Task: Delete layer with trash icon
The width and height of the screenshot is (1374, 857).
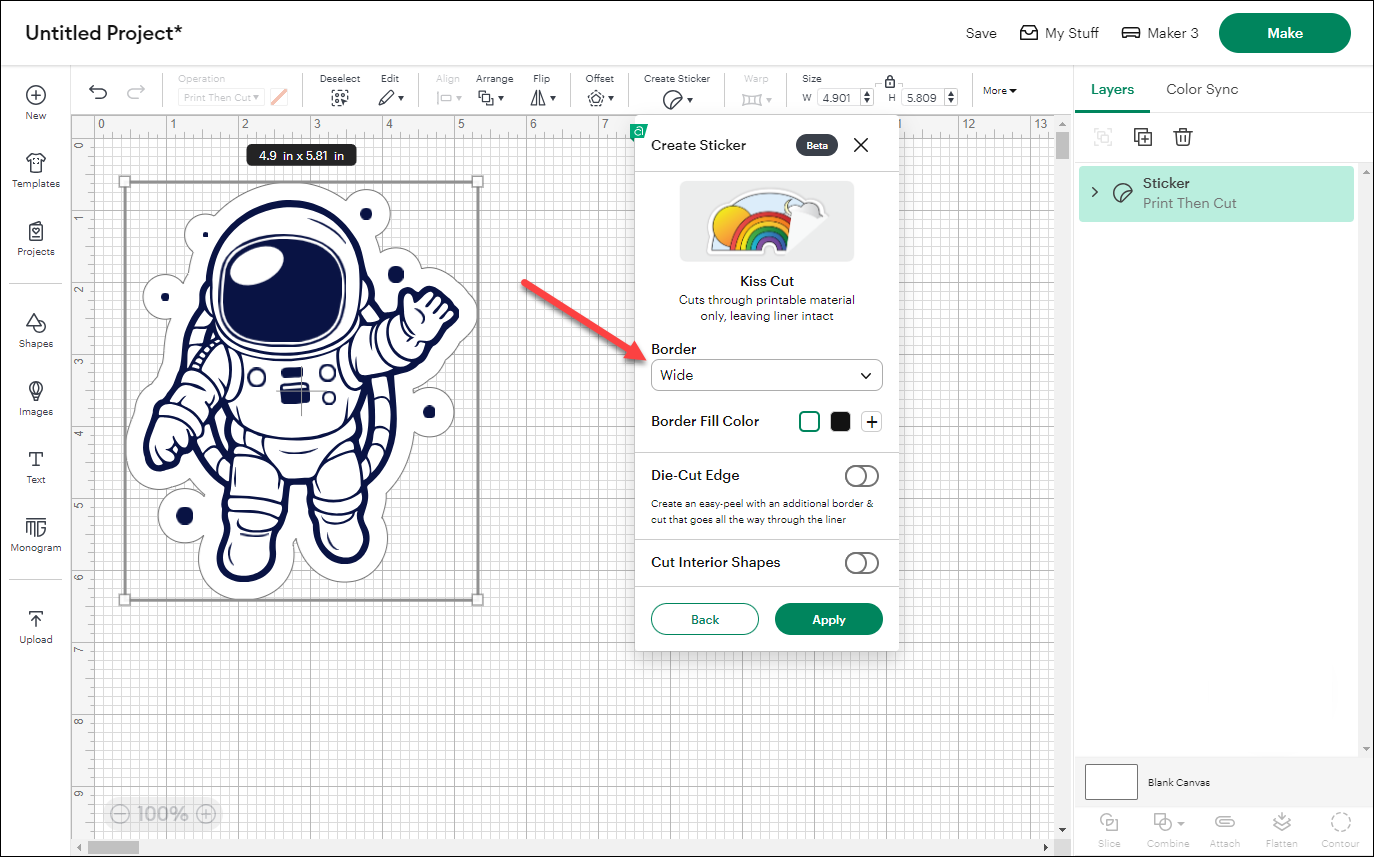Action: pos(1183,137)
